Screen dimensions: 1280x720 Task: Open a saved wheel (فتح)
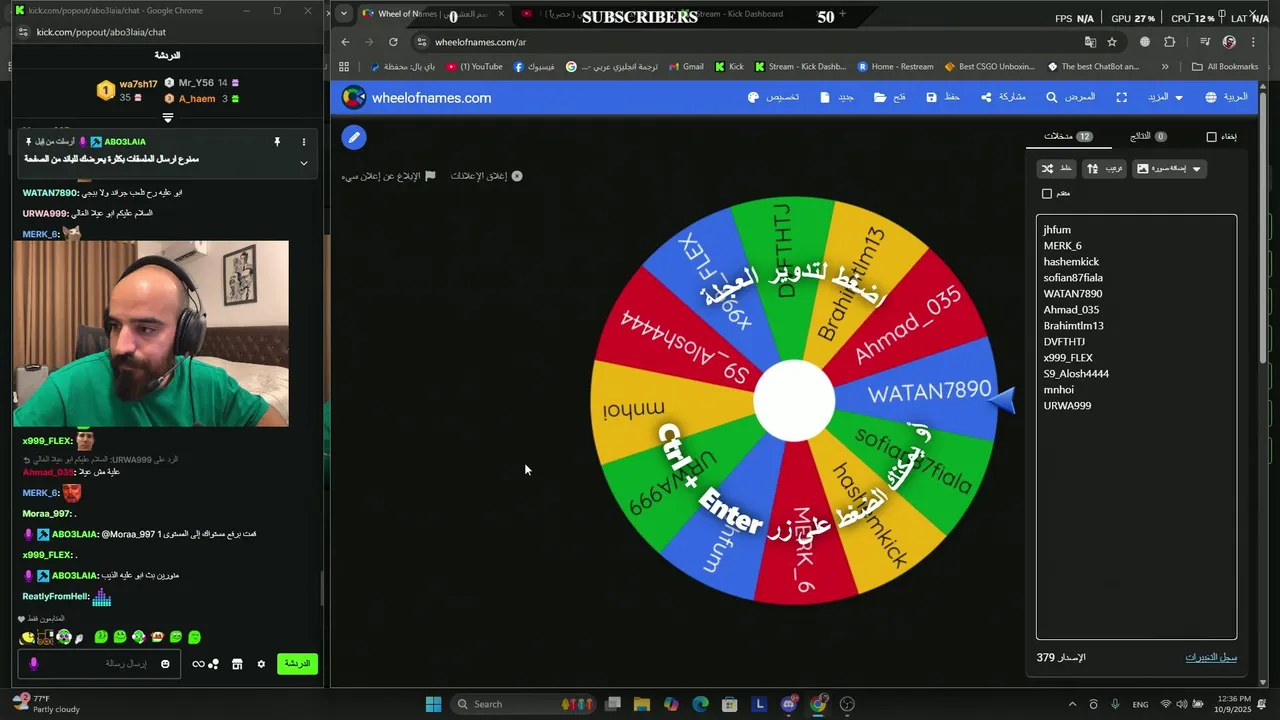point(889,97)
